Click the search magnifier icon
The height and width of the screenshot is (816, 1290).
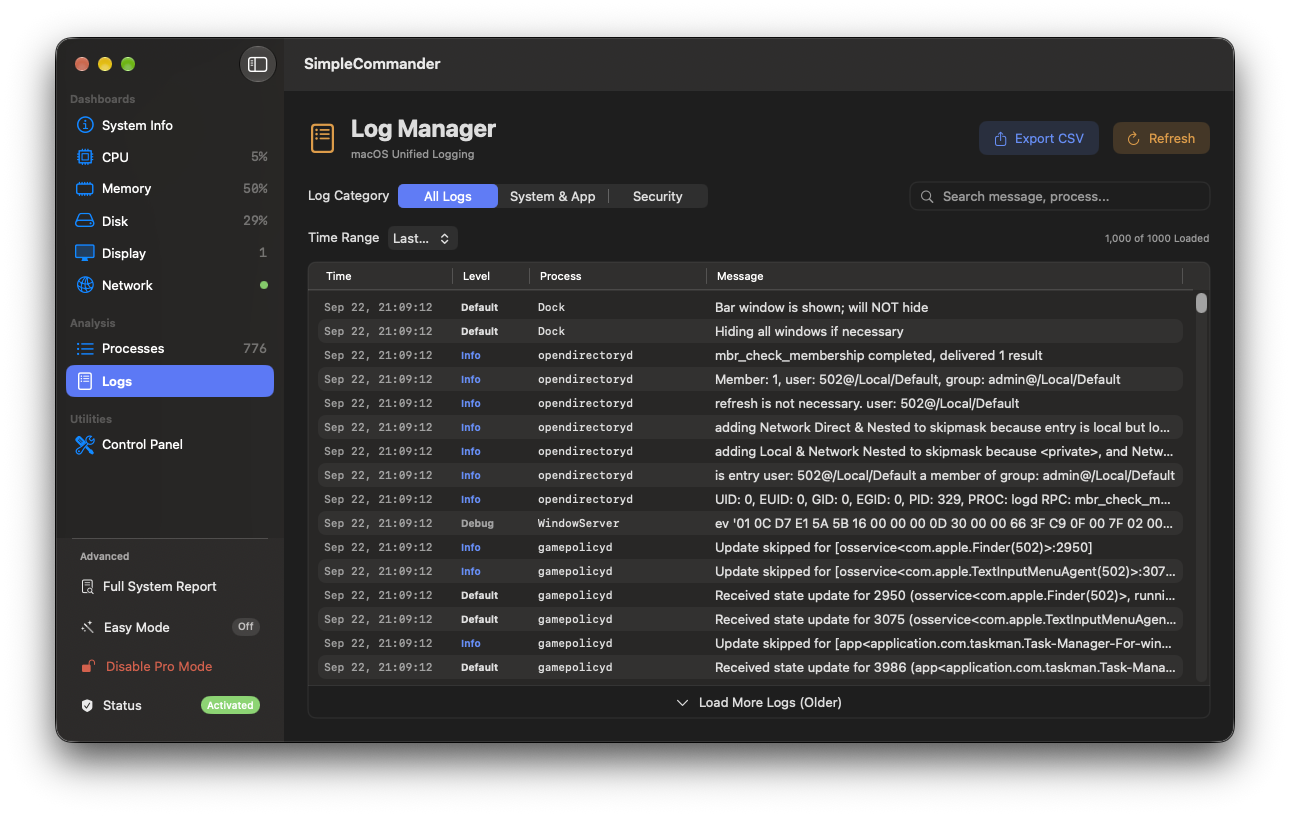click(927, 196)
